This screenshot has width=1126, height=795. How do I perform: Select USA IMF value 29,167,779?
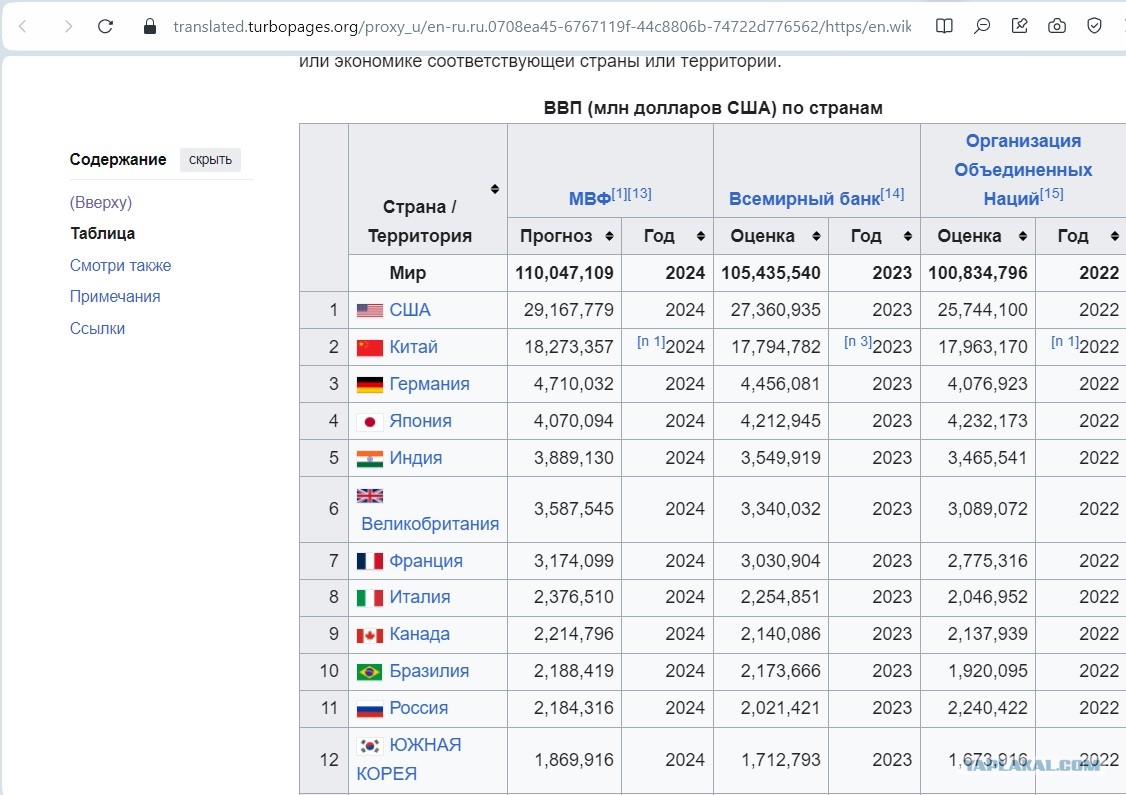click(569, 310)
